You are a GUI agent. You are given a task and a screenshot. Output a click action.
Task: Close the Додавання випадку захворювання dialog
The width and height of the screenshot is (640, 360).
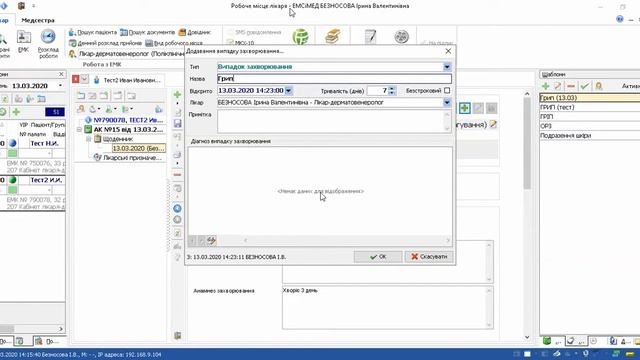coord(448,51)
